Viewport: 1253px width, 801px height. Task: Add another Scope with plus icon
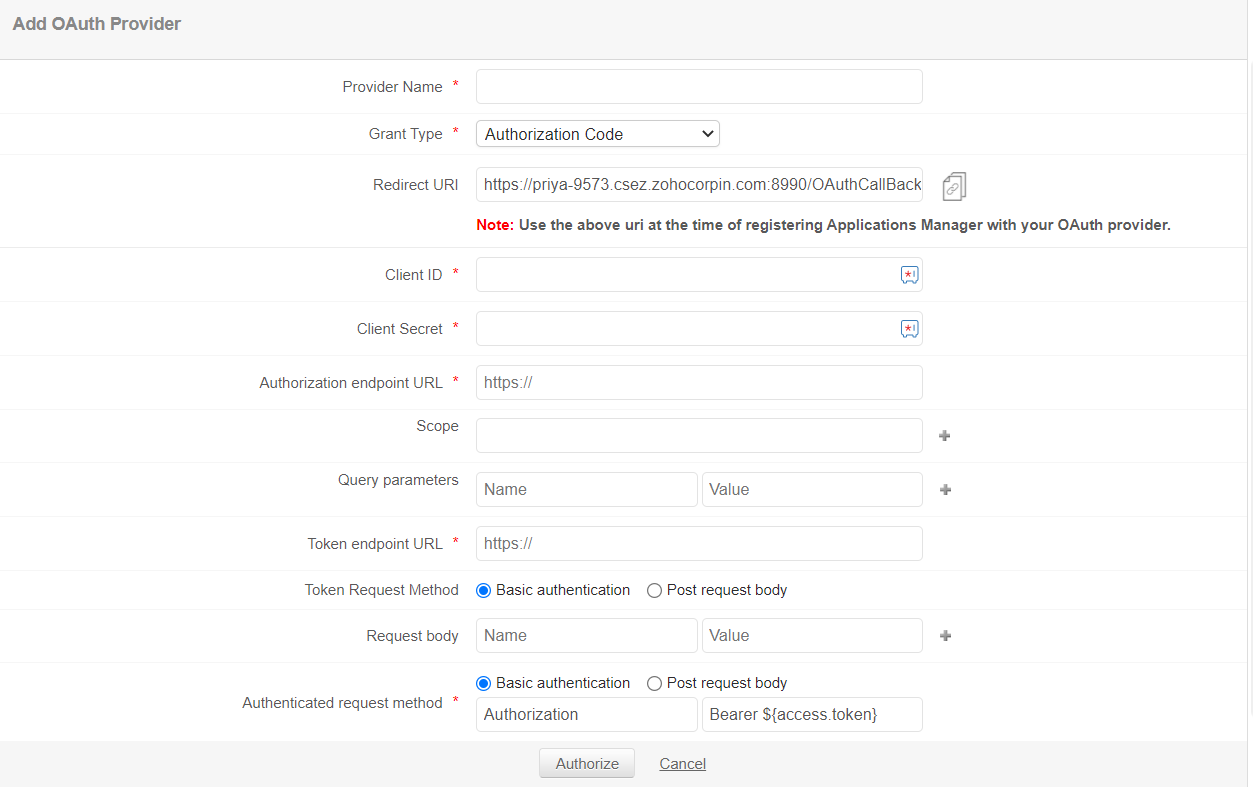(944, 436)
